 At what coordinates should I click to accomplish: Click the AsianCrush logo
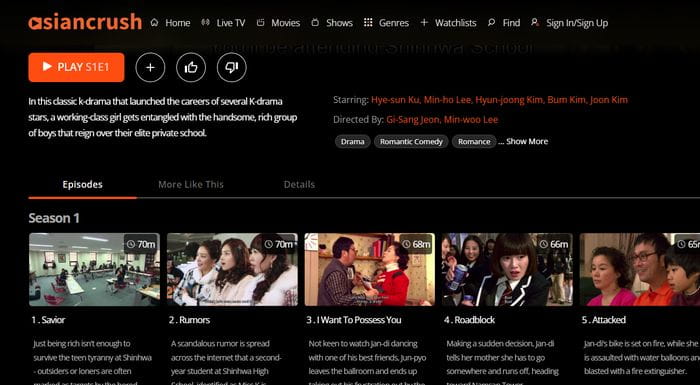coord(85,22)
